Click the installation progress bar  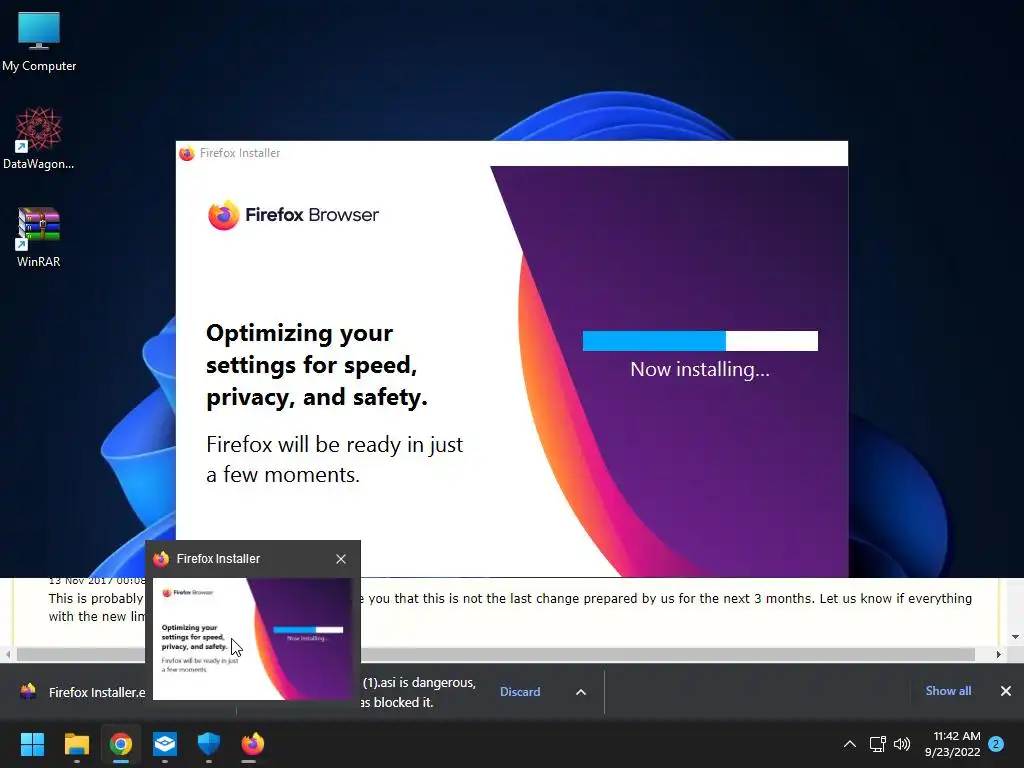click(700, 341)
